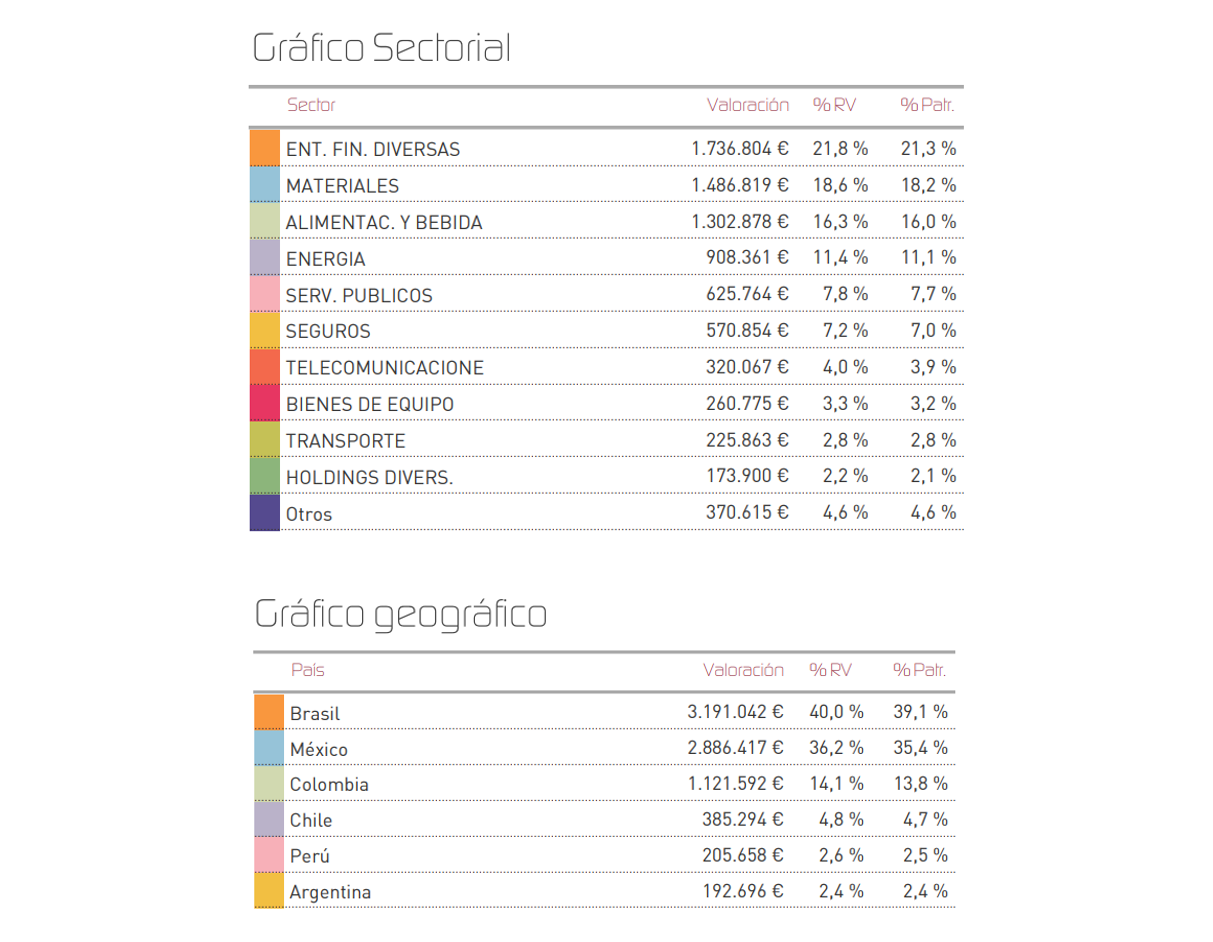
Task: Click the Sector column header
Action: tap(311, 105)
